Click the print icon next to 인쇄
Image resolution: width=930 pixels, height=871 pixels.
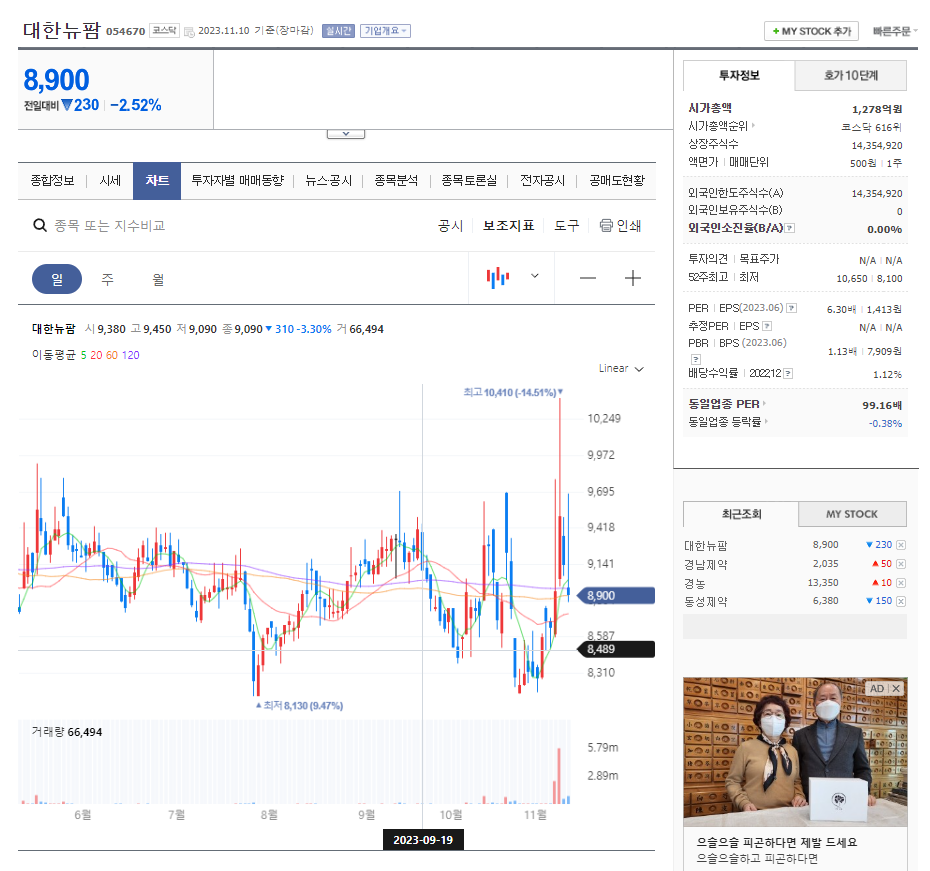click(x=606, y=225)
